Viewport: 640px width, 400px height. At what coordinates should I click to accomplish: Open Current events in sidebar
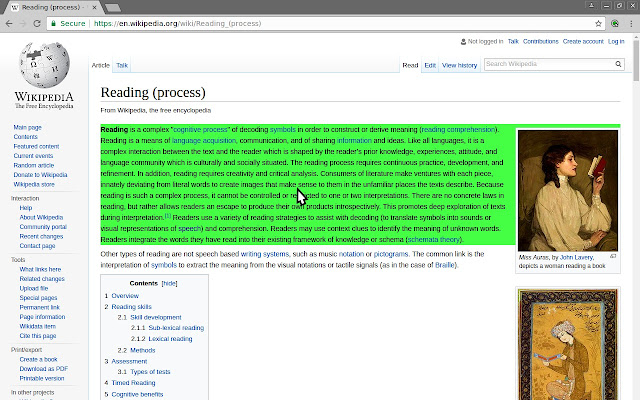click(x=33, y=156)
